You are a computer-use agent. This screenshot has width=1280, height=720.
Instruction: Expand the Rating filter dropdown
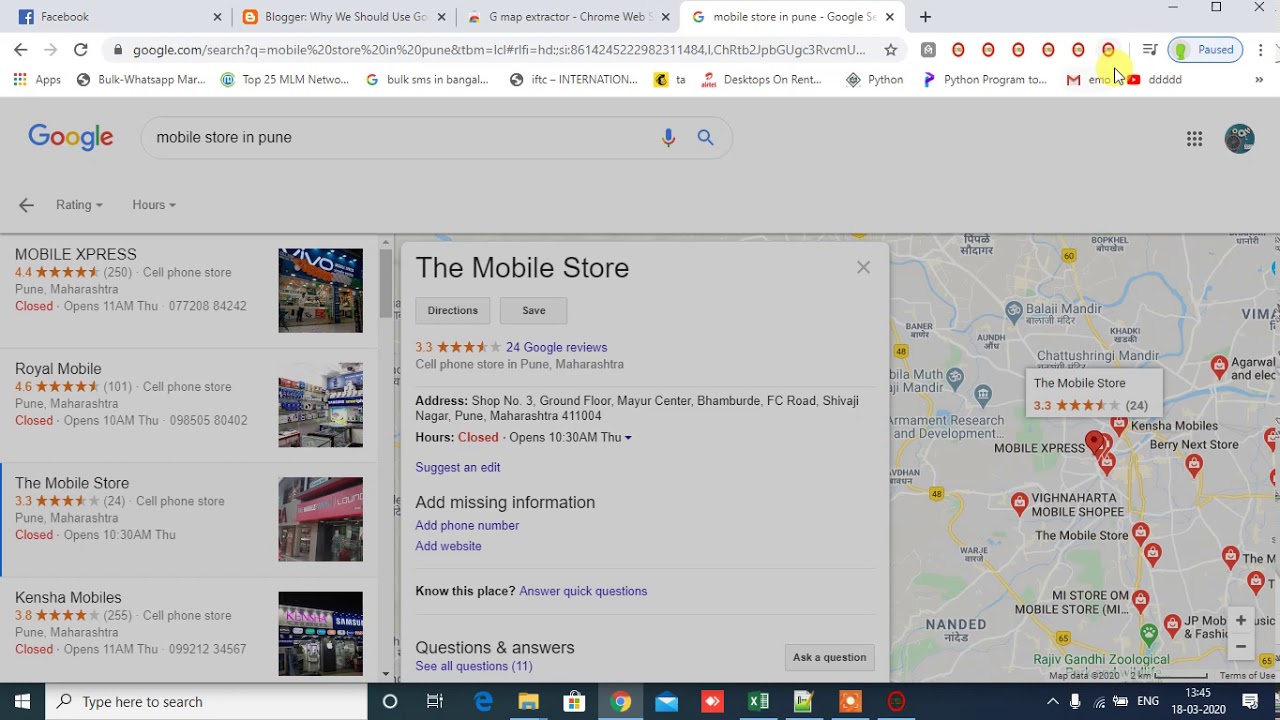coord(79,205)
